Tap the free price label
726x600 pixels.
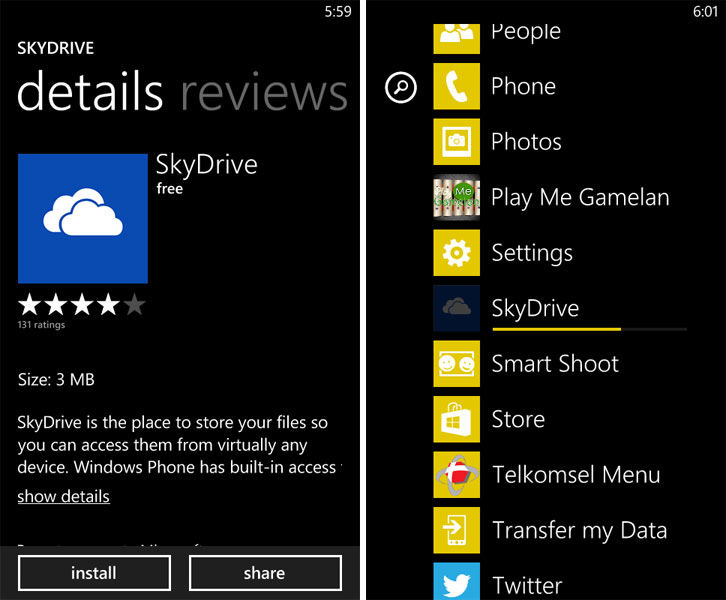click(170, 188)
